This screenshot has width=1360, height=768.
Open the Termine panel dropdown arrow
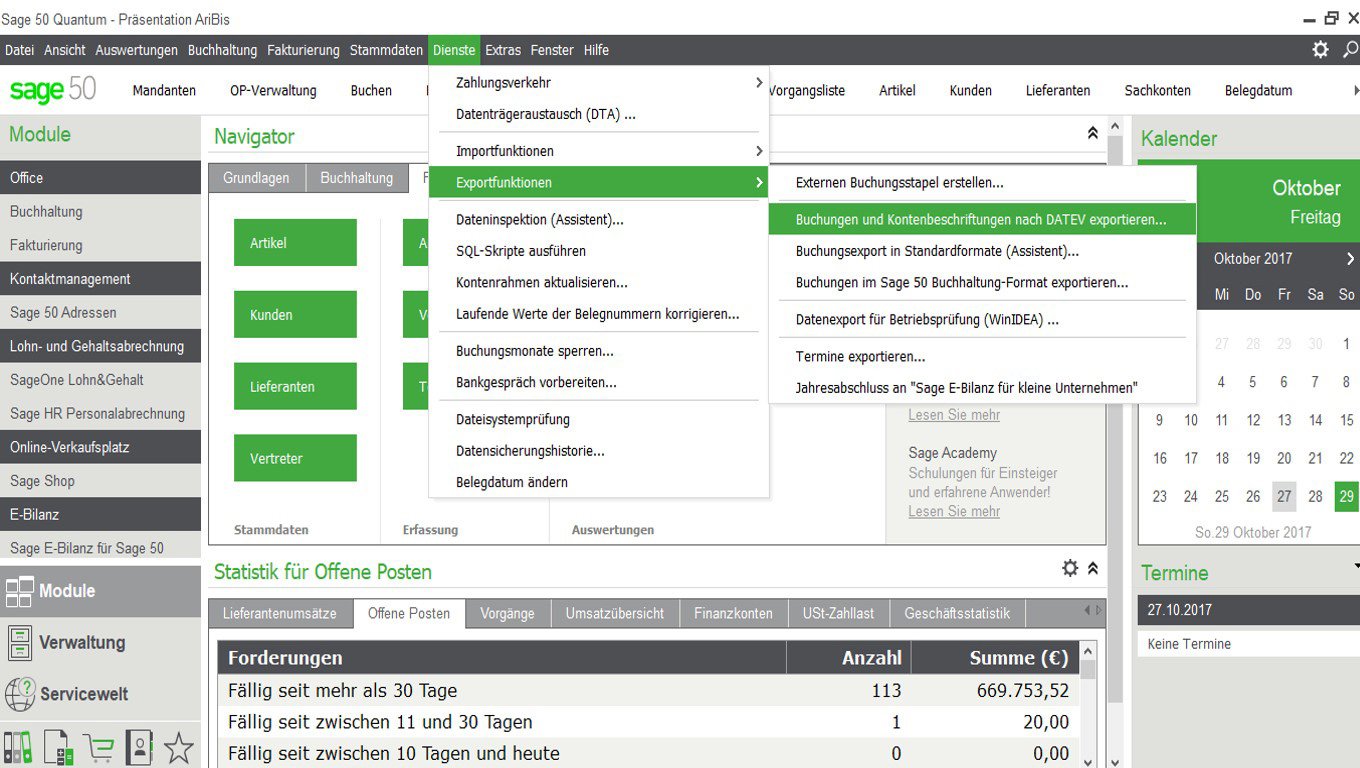(1356, 566)
